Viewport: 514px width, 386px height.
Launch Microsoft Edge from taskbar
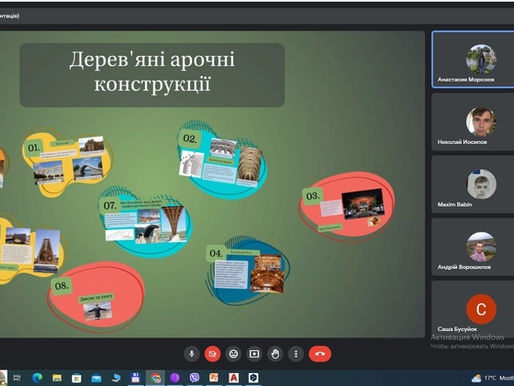tap(37, 378)
